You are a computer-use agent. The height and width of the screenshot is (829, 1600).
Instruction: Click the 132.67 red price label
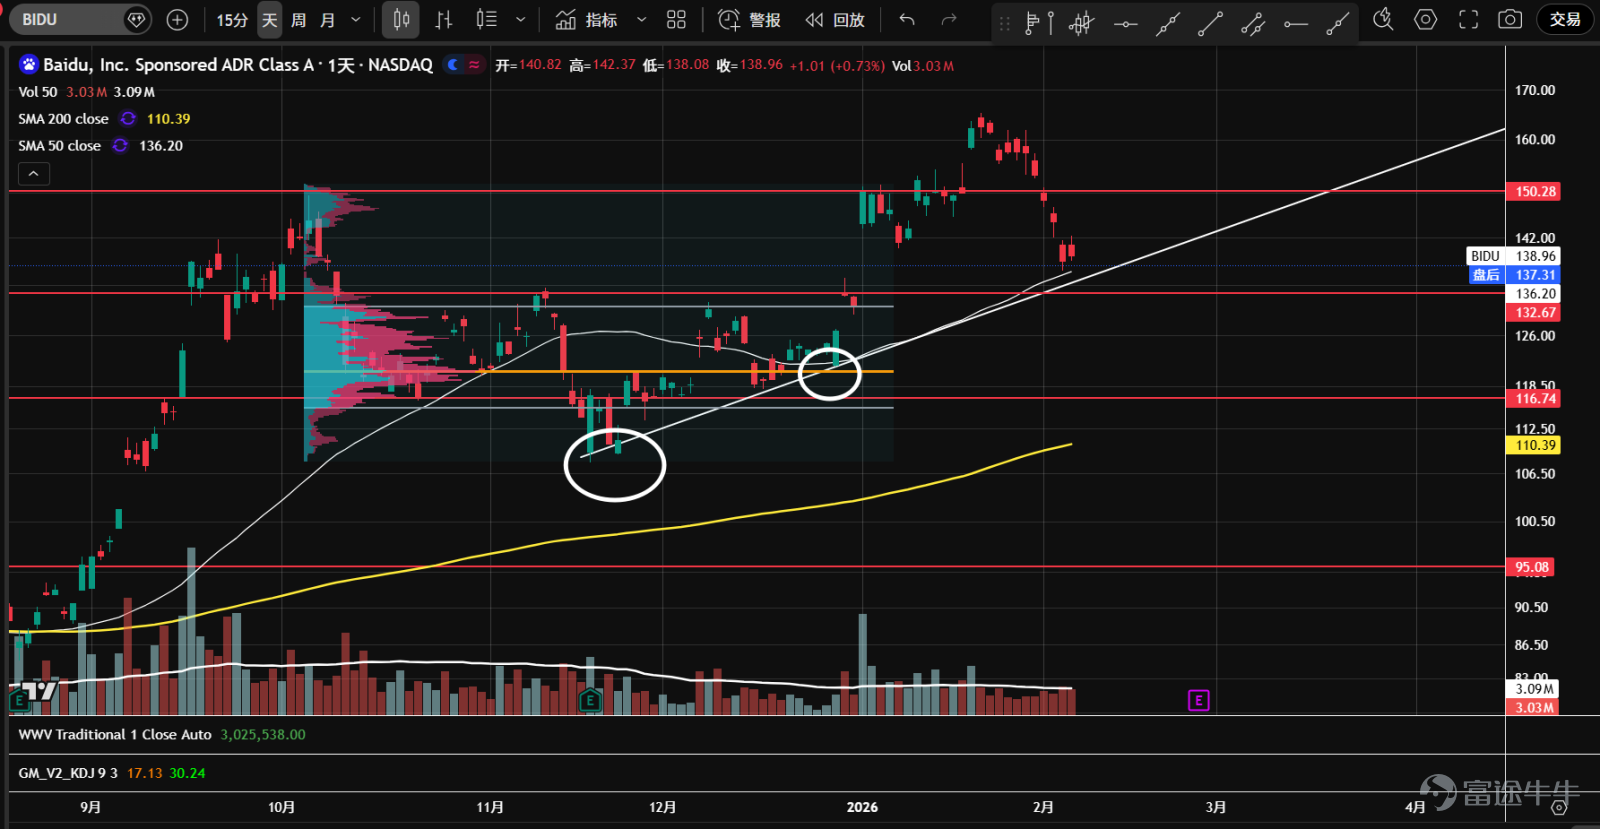tap(1534, 313)
